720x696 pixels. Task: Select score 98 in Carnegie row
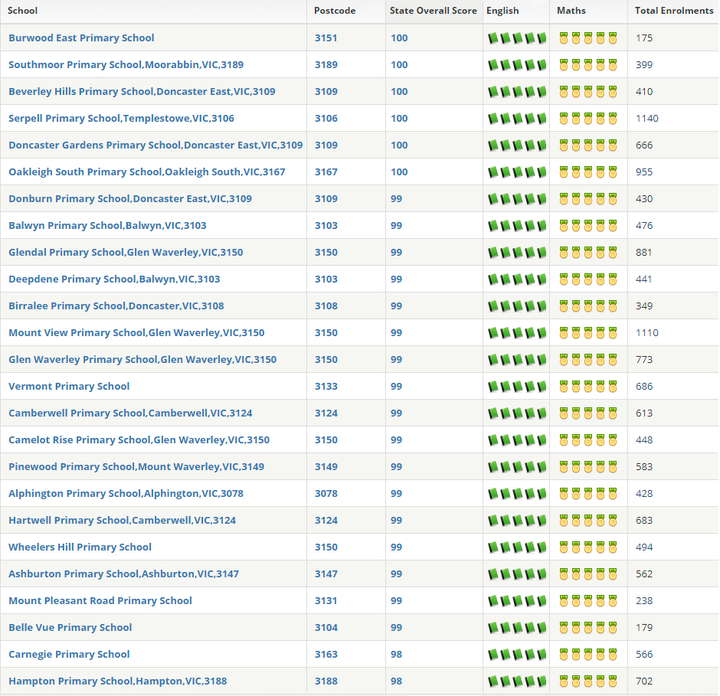(x=396, y=654)
